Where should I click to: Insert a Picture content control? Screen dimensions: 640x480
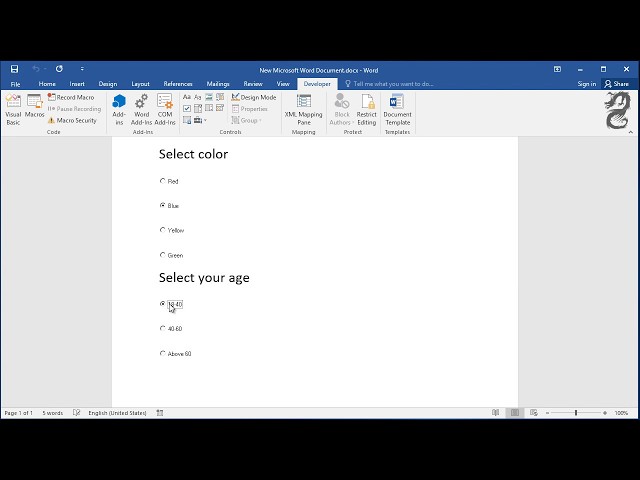tap(209, 97)
